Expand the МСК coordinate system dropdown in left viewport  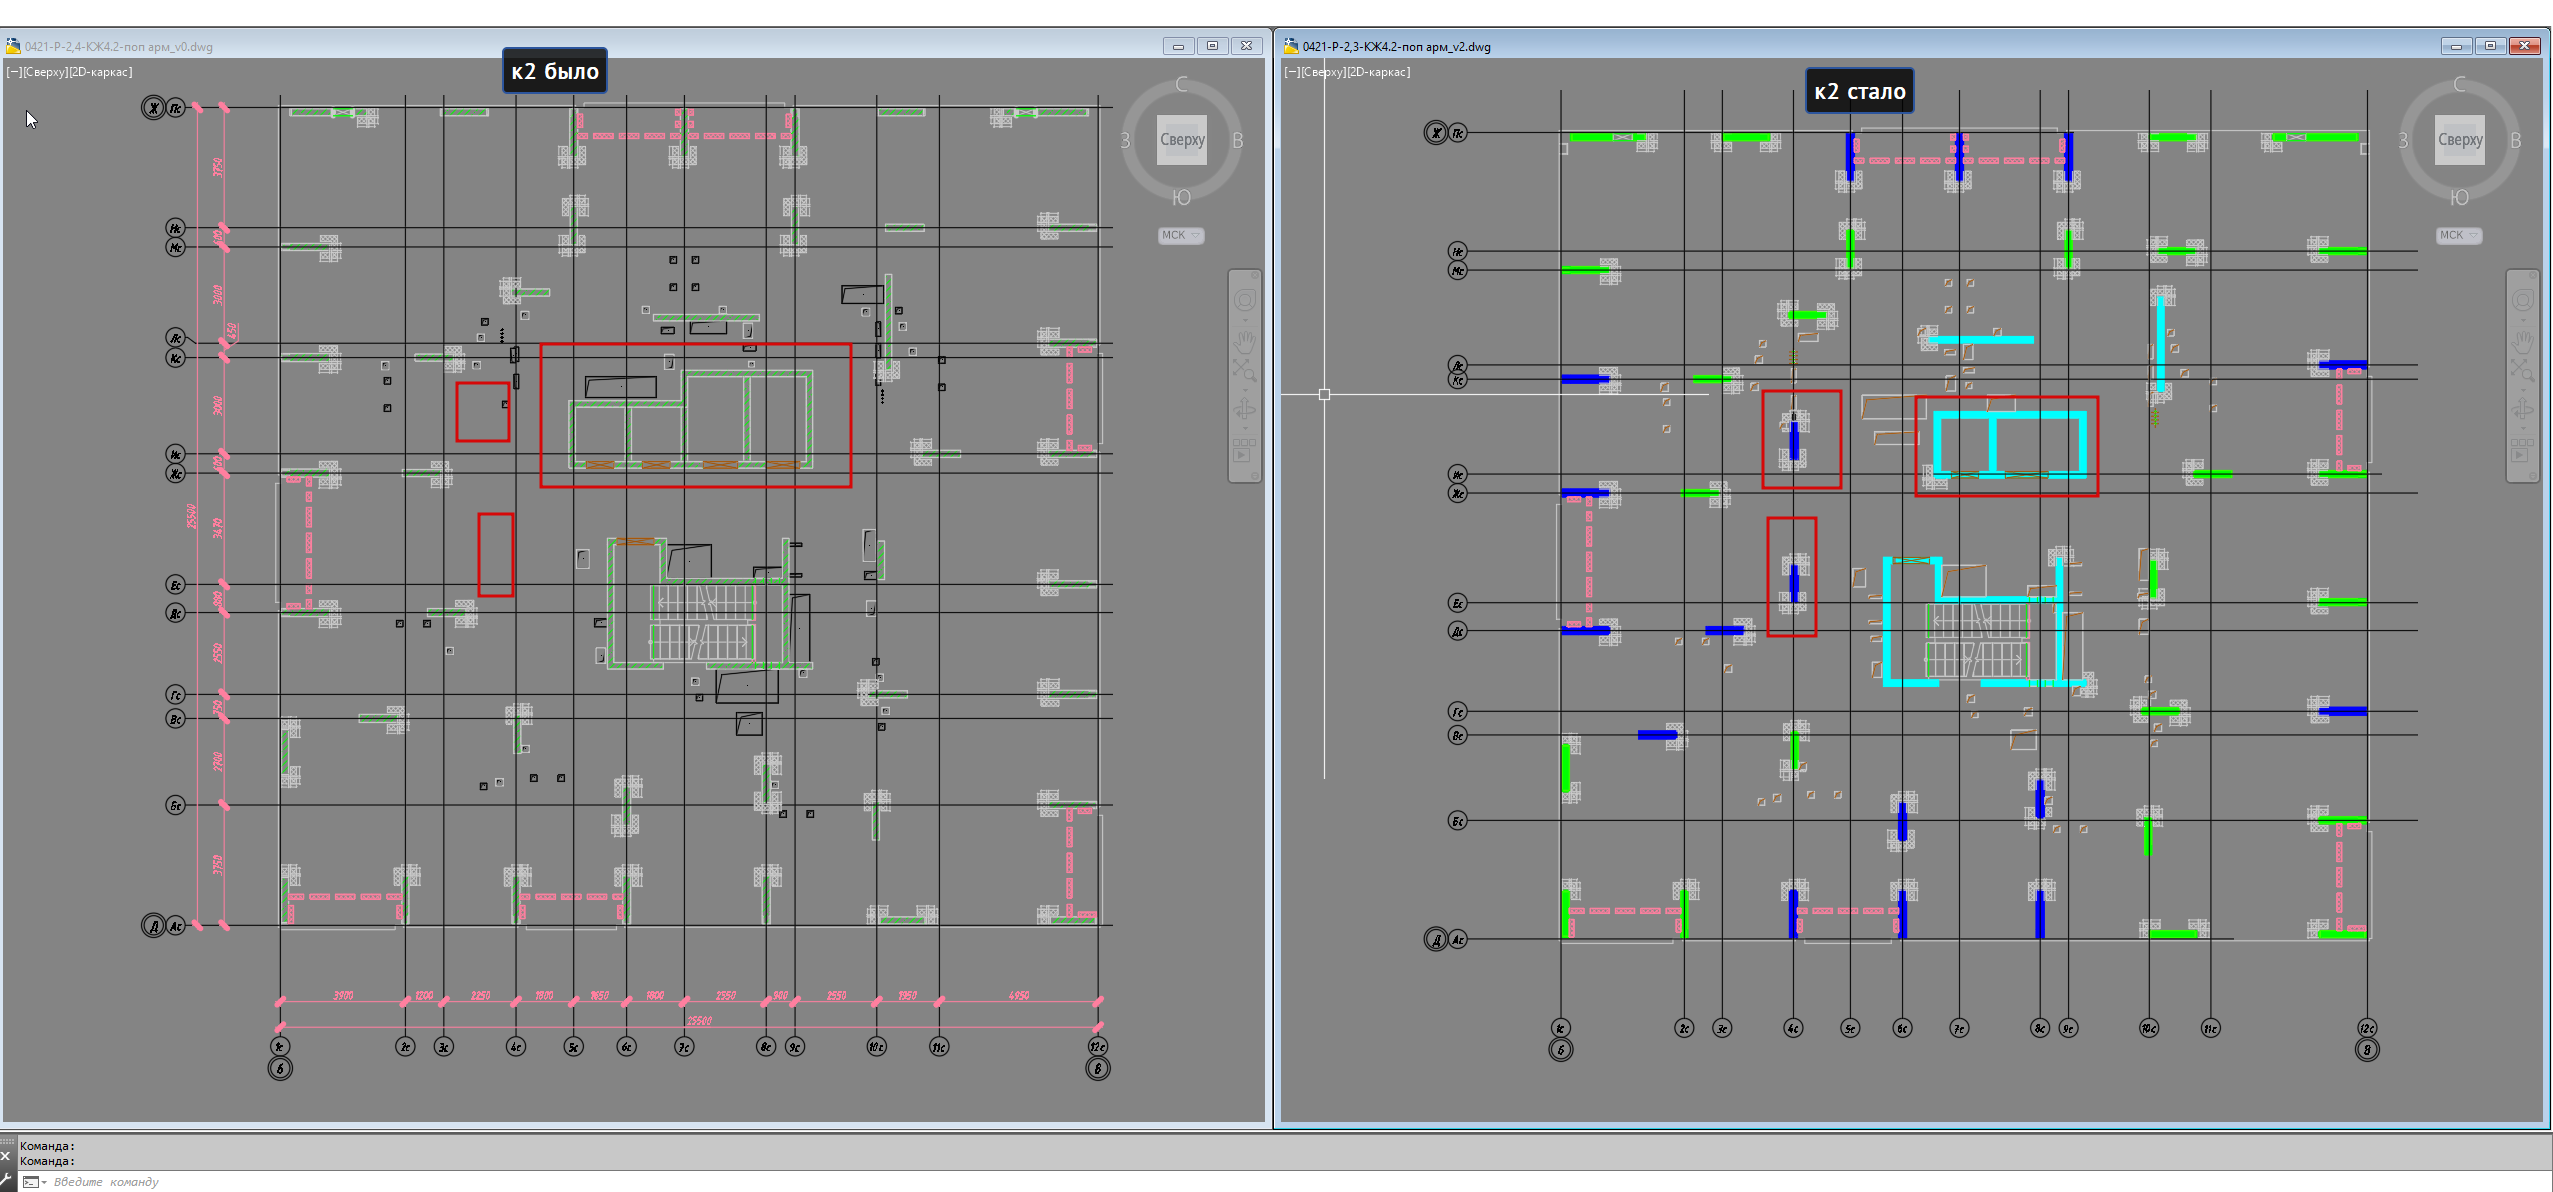pyautogui.click(x=1180, y=235)
